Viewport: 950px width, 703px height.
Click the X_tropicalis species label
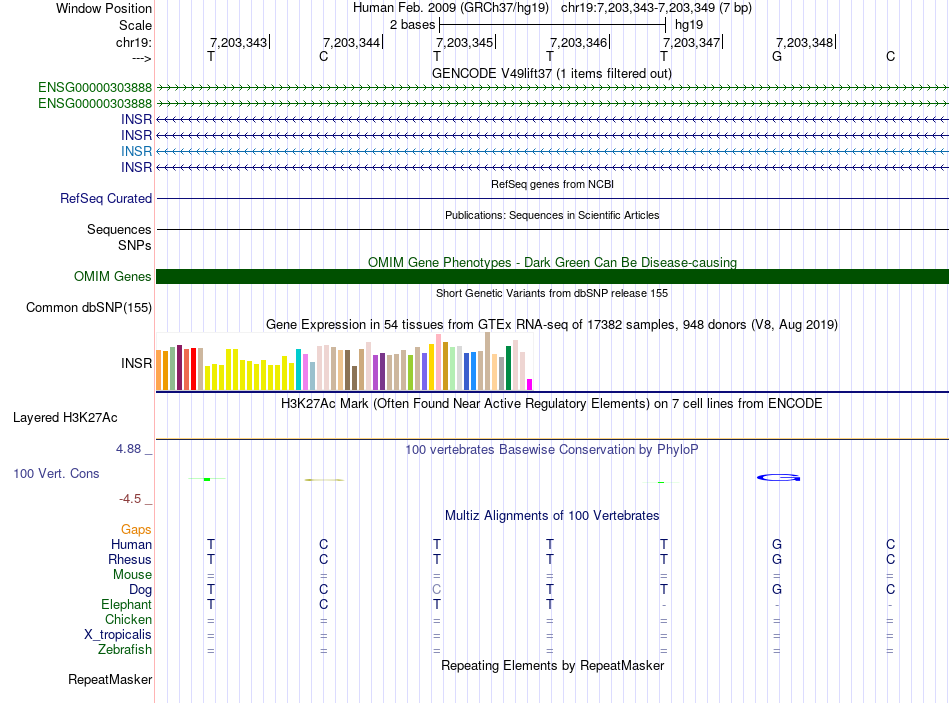tap(118, 635)
